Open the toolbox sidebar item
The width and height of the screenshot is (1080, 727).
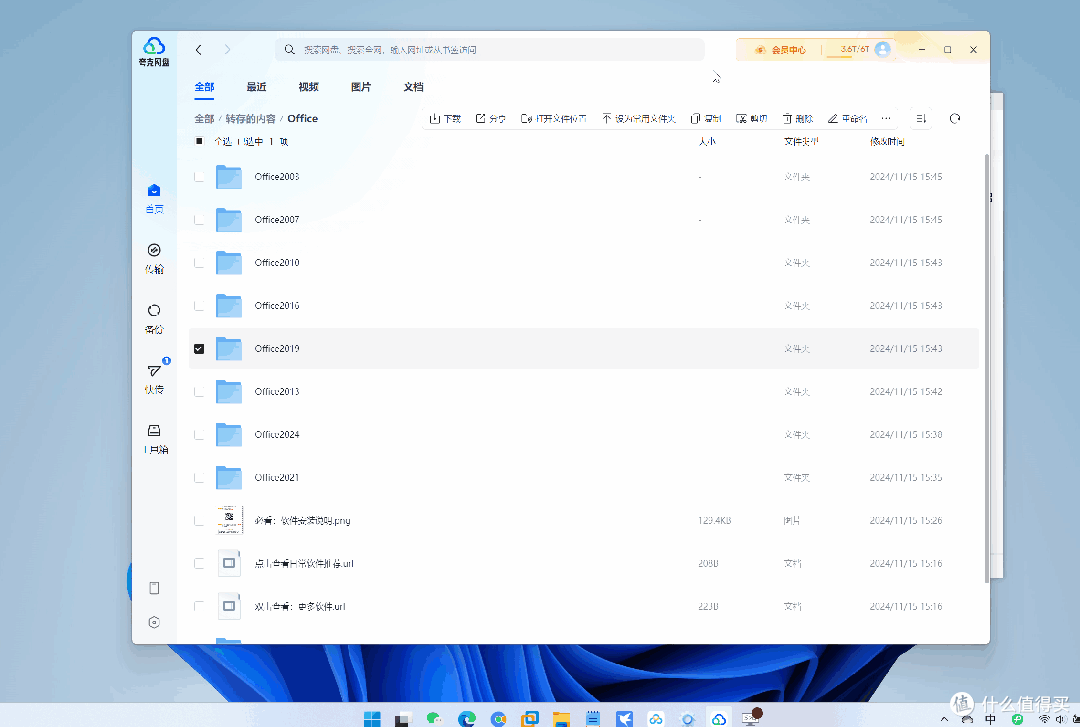(x=154, y=439)
